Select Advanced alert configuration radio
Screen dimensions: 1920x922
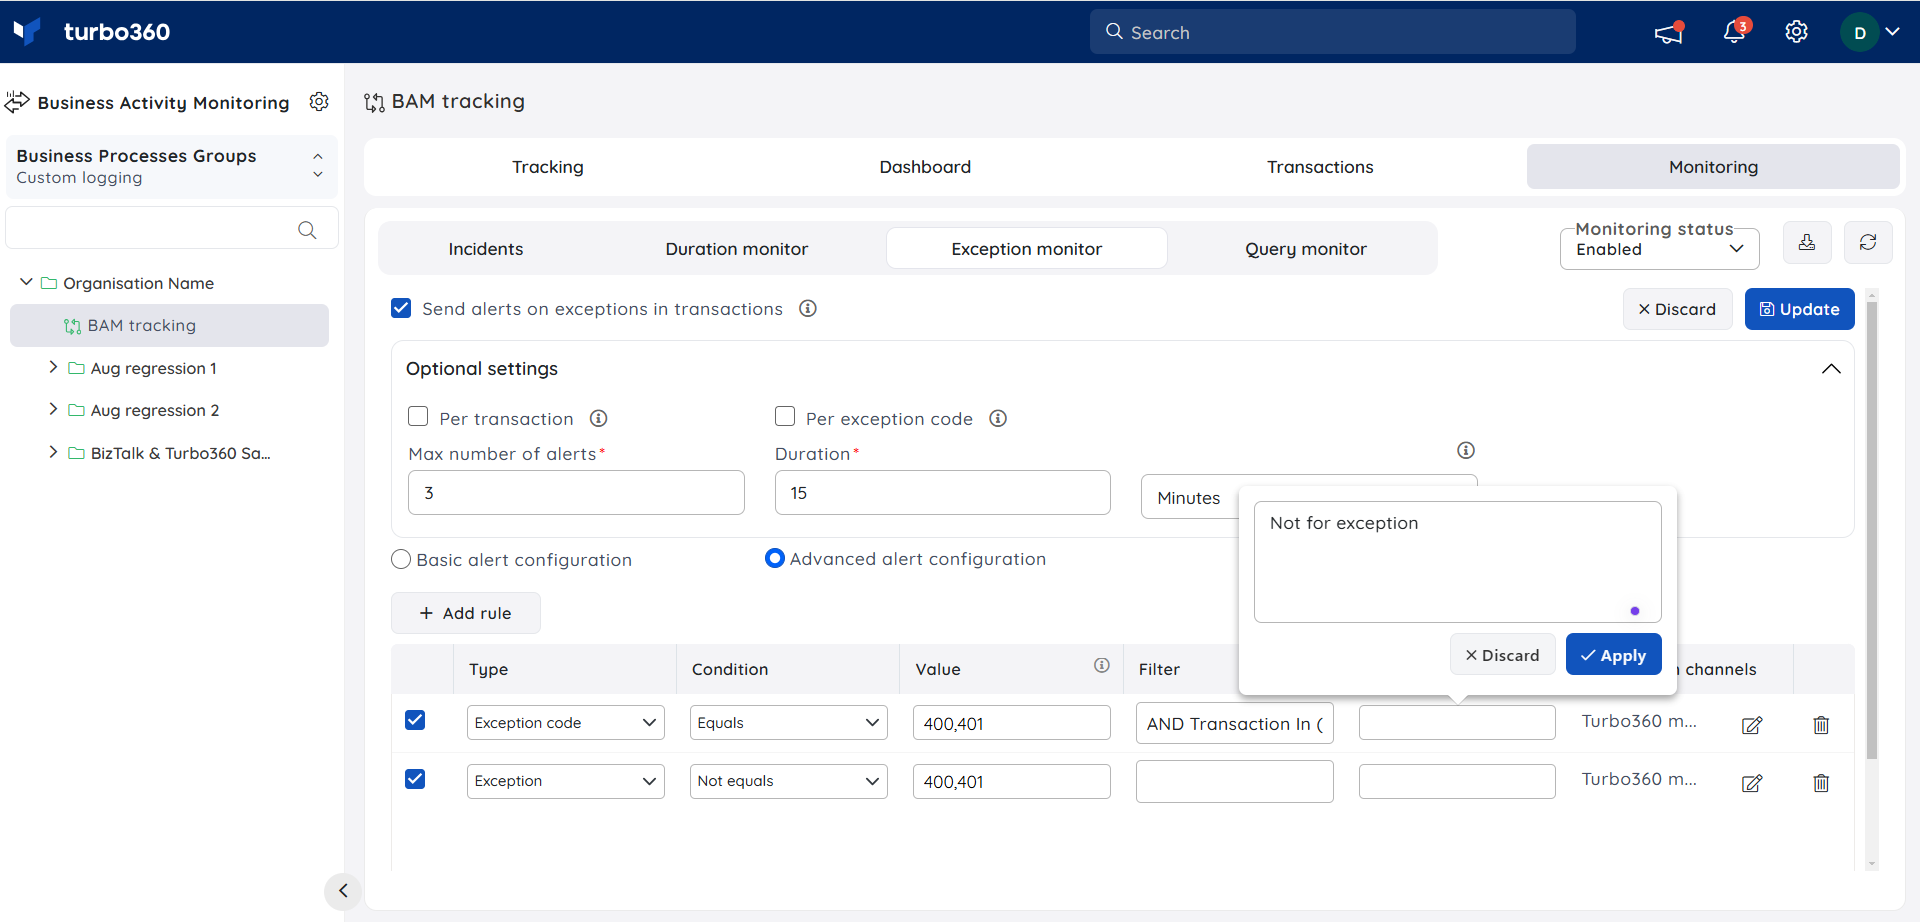click(775, 559)
